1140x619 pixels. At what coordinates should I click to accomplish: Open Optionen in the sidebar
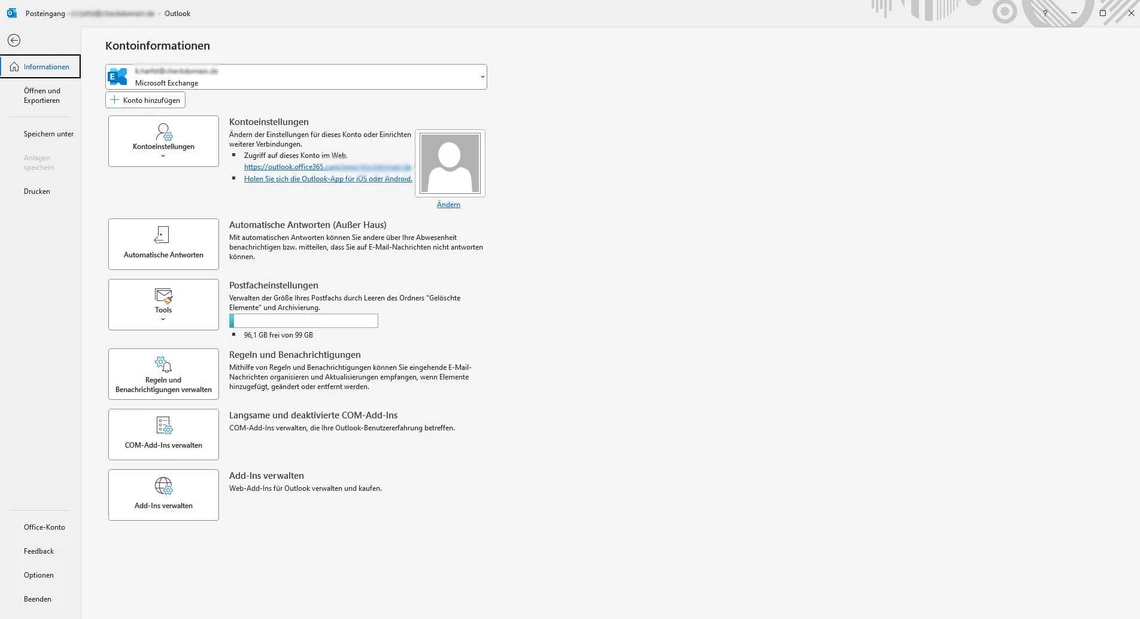39,575
